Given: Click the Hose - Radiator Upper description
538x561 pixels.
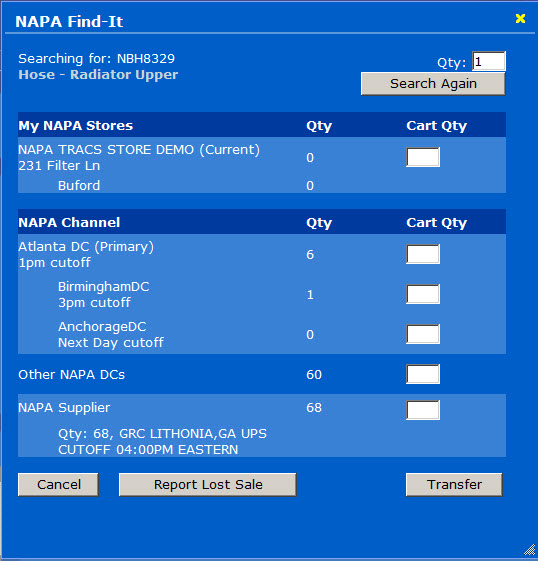Looking at the screenshot, I should coord(98,75).
